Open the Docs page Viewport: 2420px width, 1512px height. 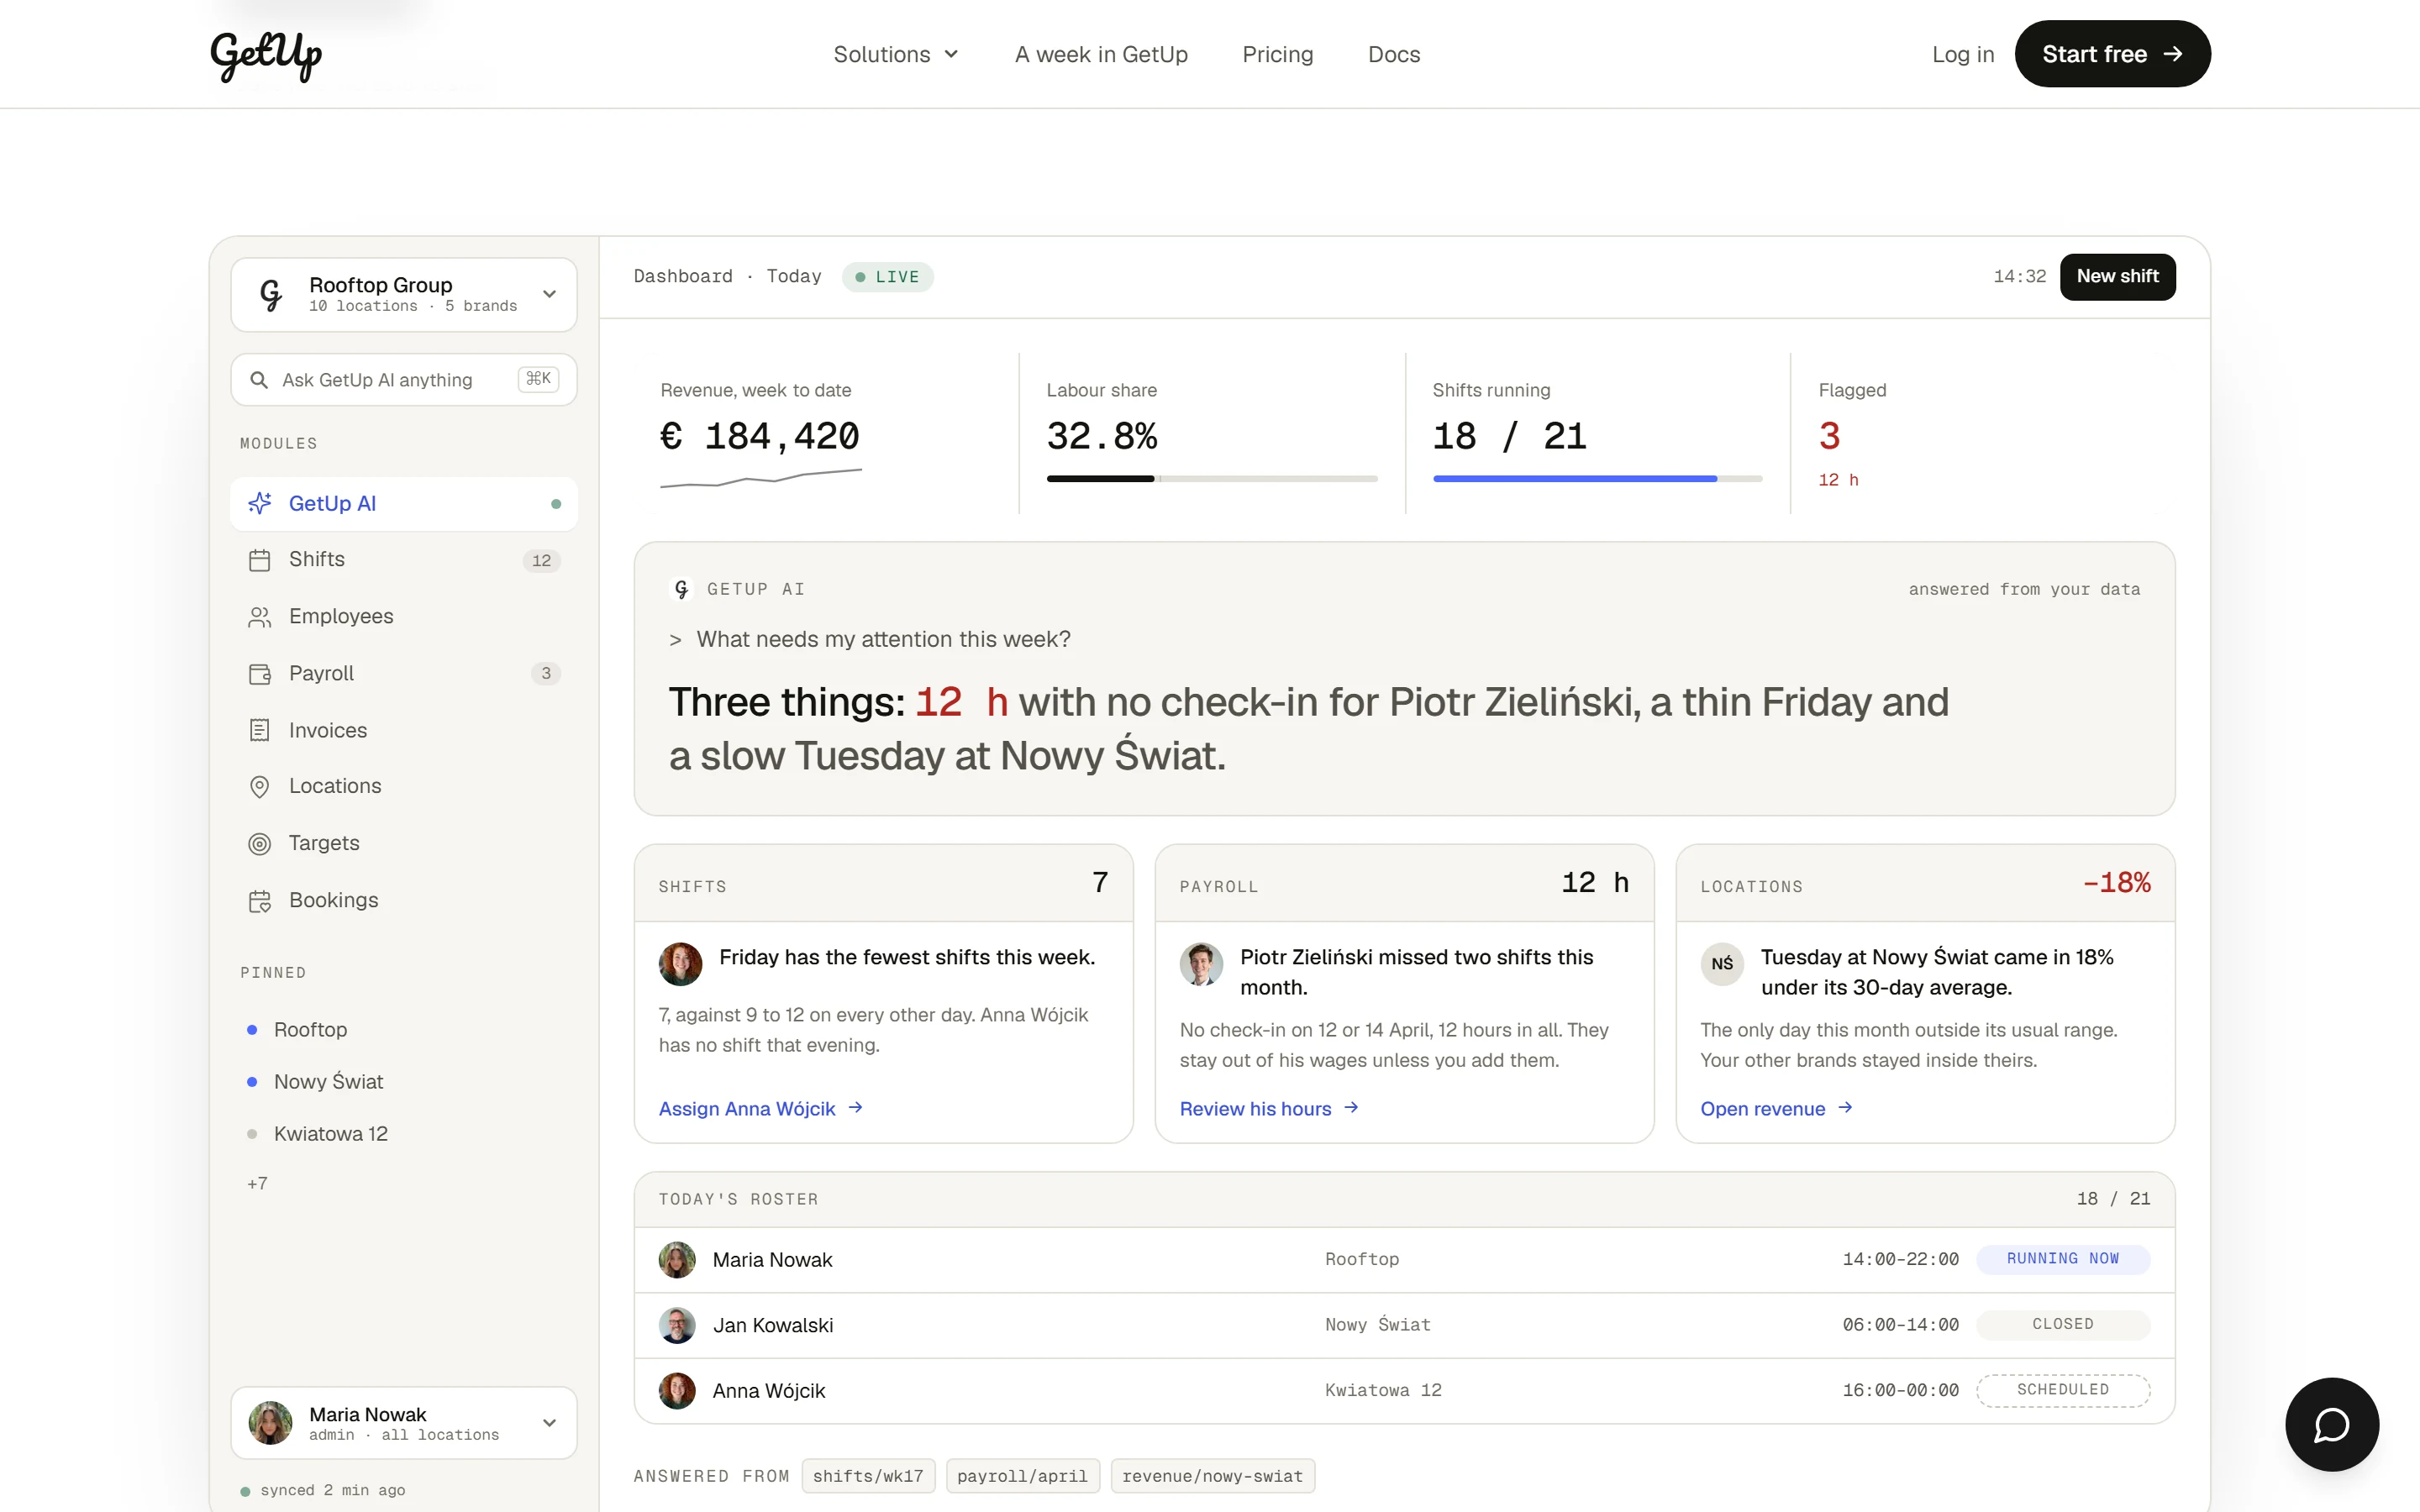pos(1394,54)
